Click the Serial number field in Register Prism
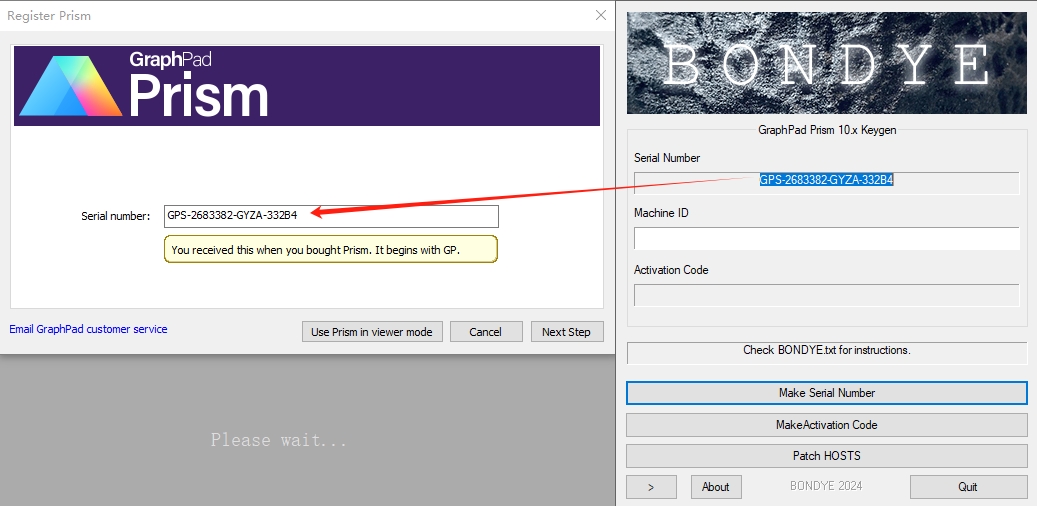1037x506 pixels. pos(330,216)
